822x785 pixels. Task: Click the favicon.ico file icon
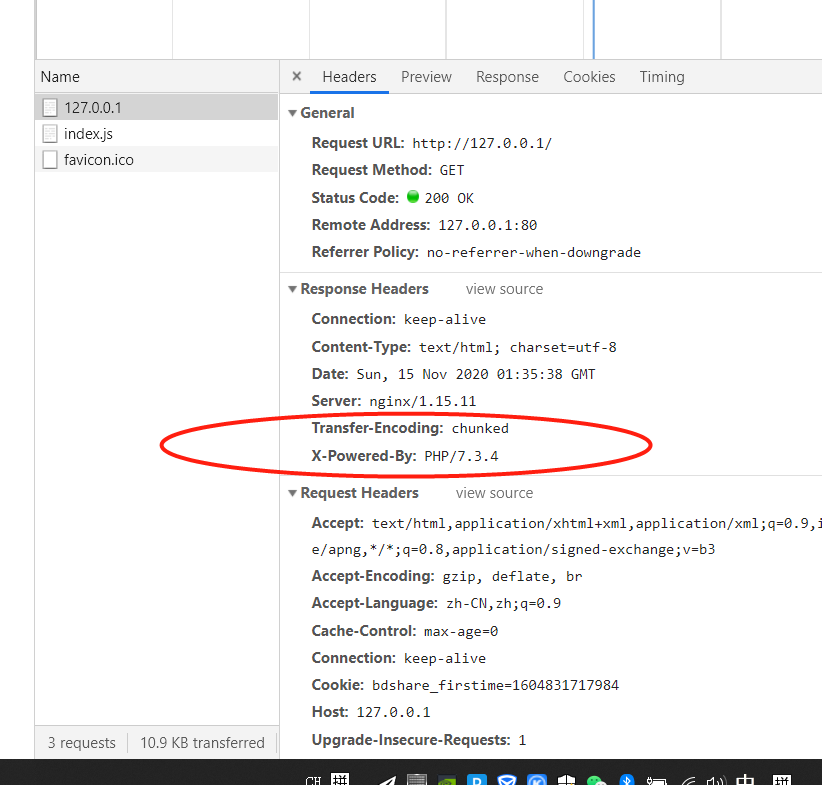click(48, 160)
